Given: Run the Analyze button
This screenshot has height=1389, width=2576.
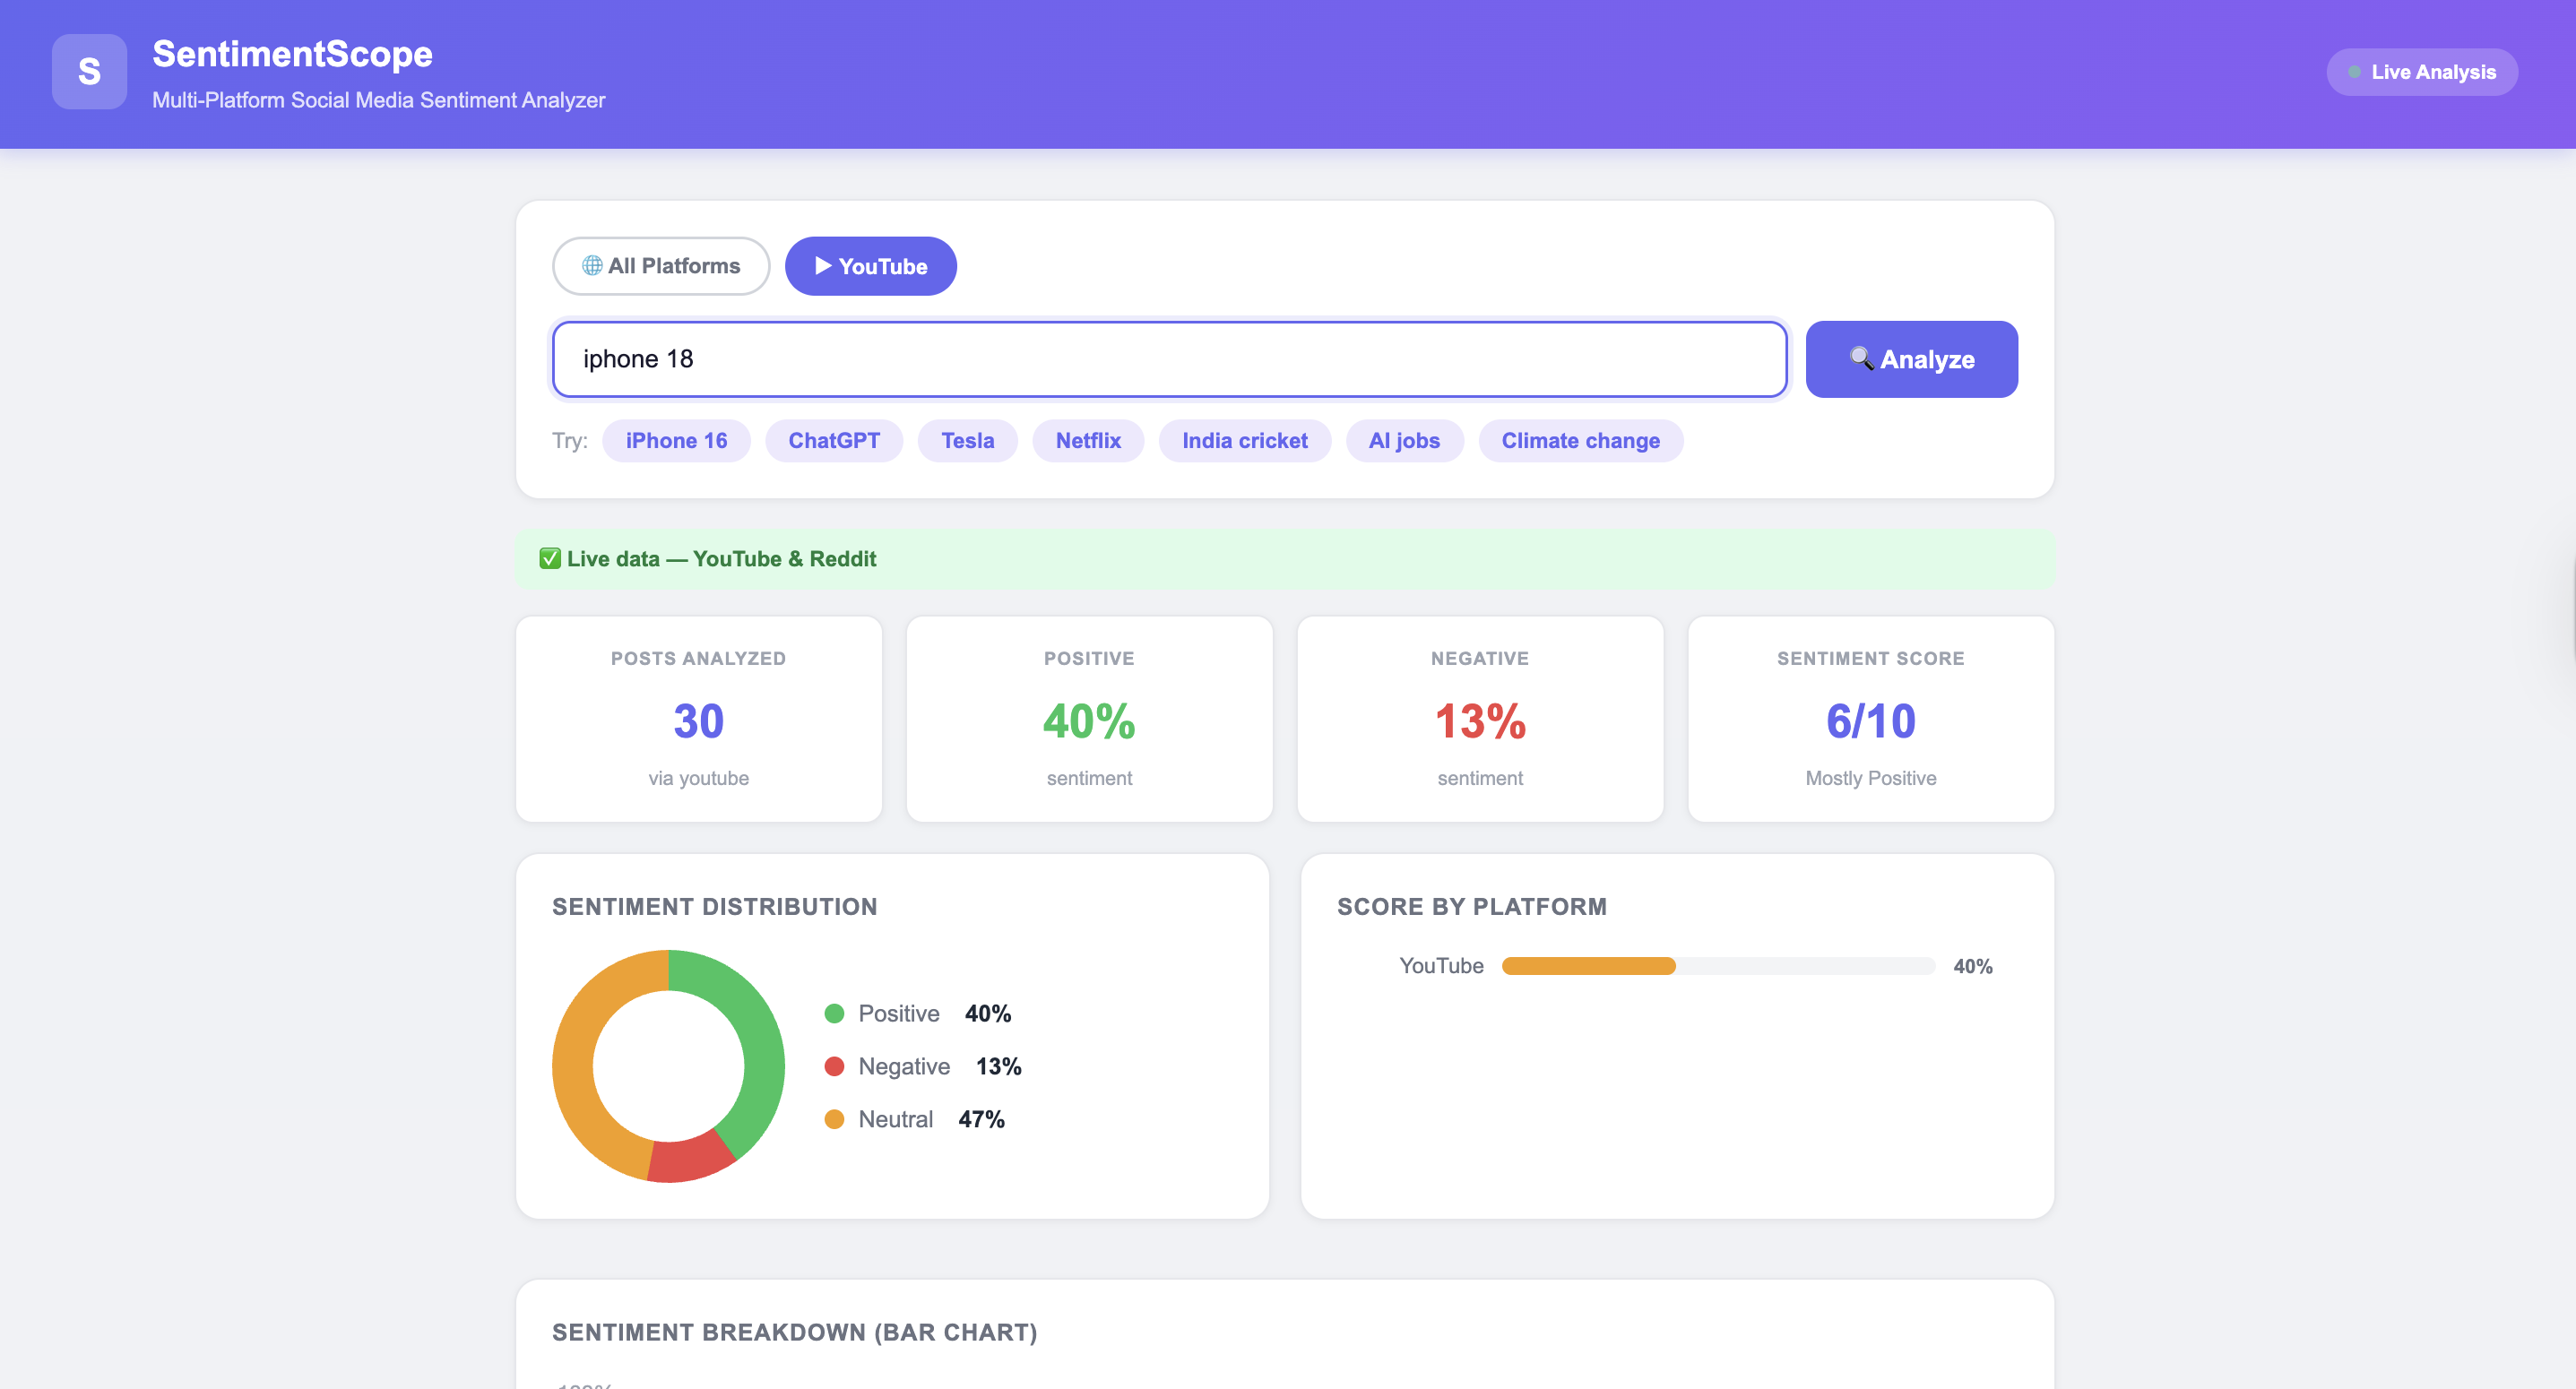Looking at the screenshot, I should click(1911, 359).
